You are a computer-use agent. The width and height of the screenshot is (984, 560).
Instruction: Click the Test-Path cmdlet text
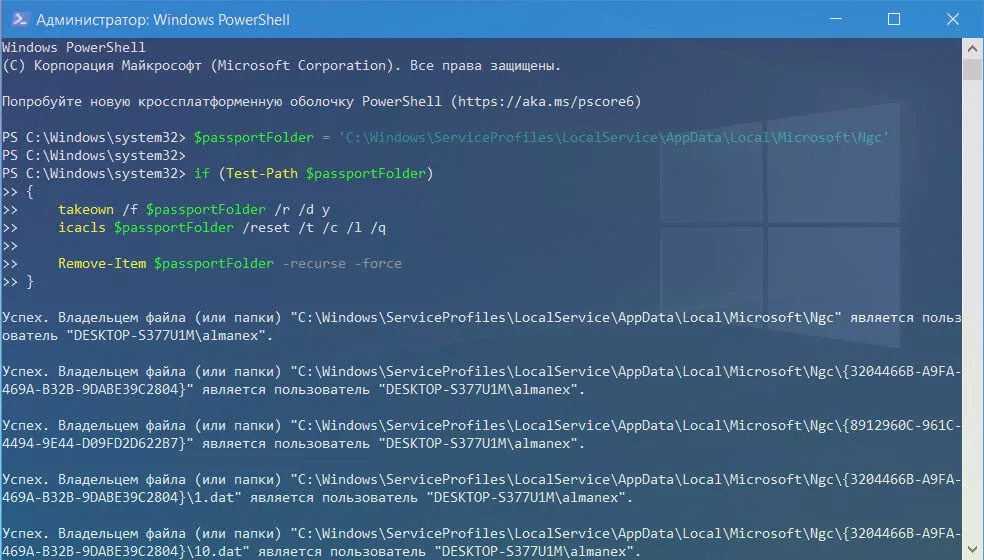(264, 173)
